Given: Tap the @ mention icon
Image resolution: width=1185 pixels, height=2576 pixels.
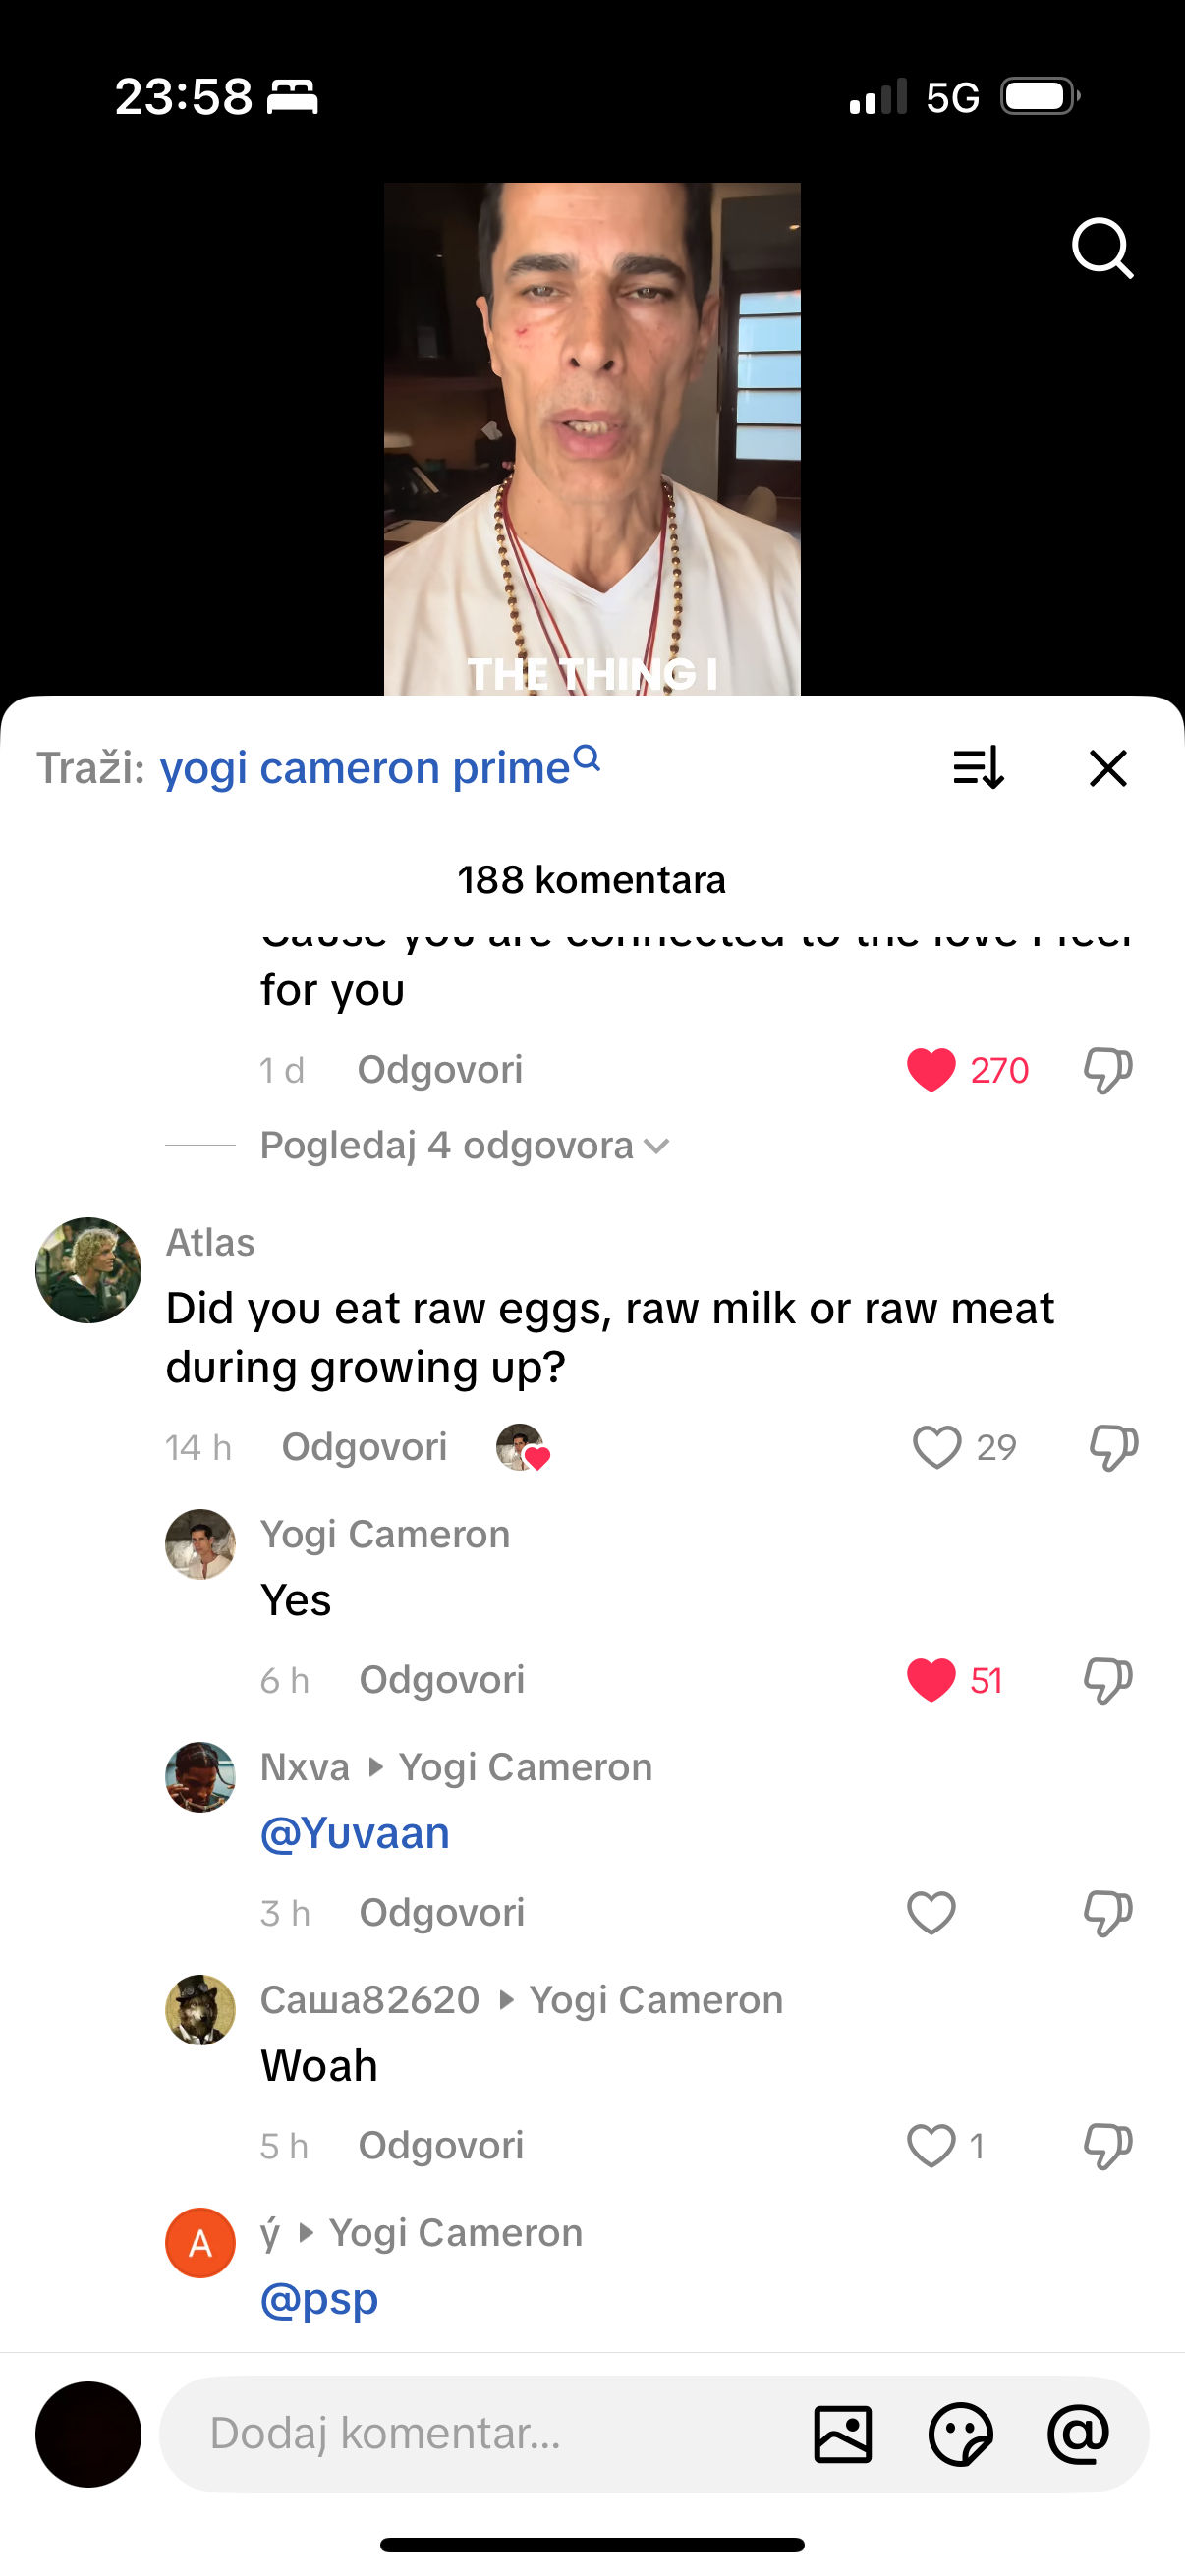Looking at the screenshot, I should (1078, 2434).
